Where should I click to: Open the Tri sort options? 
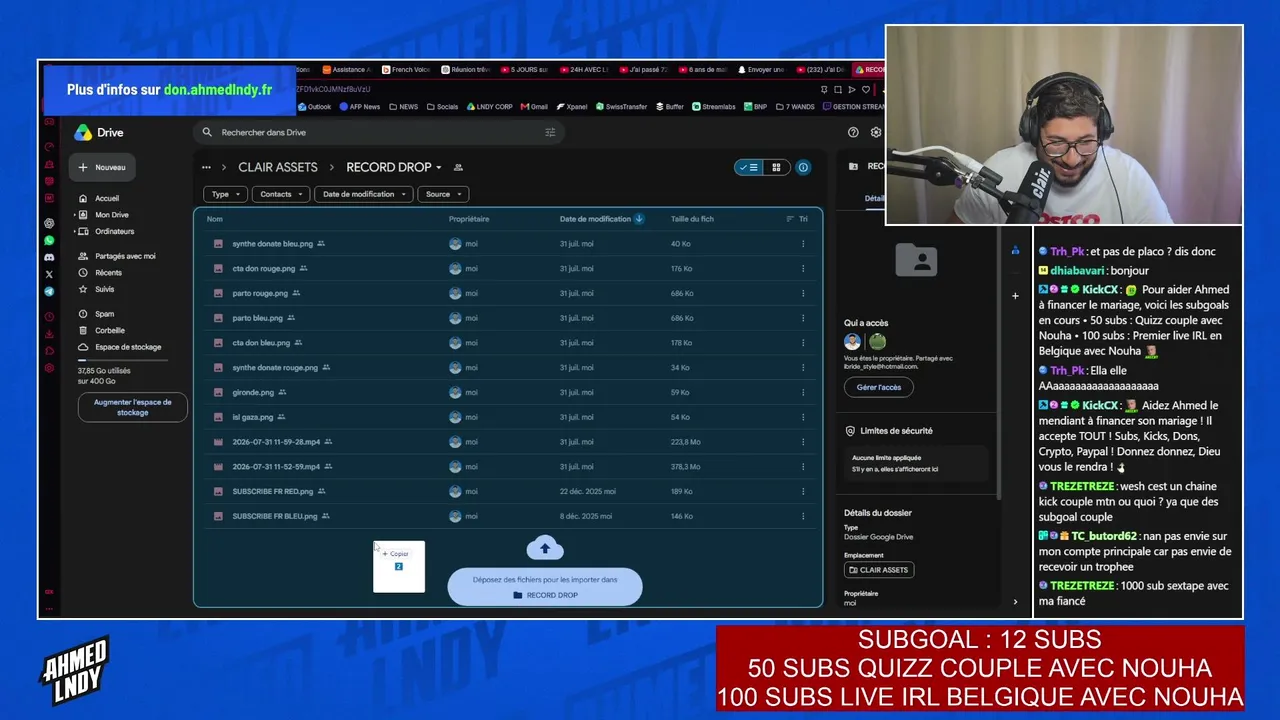click(797, 219)
